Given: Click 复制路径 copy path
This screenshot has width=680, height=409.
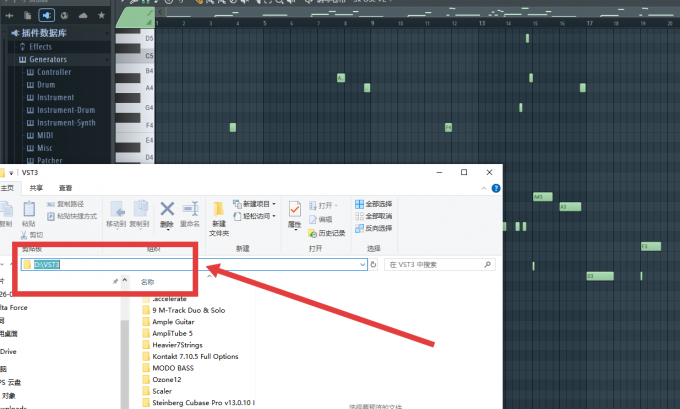Looking at the screenshot, I should [65, 204].
